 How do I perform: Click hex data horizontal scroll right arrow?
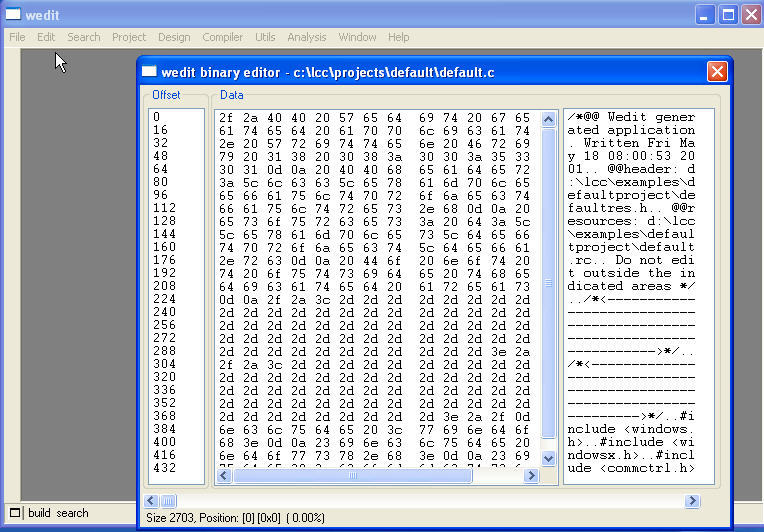(x=532, y=475)
